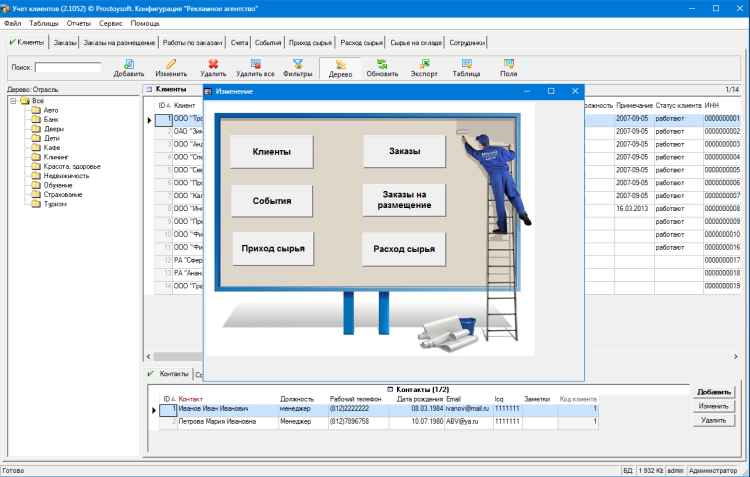Viewport: 750px width, 477px height.
Task: Click the Экспорт toolbar icon
Action: pyautogui.click(x=424, y=63)
